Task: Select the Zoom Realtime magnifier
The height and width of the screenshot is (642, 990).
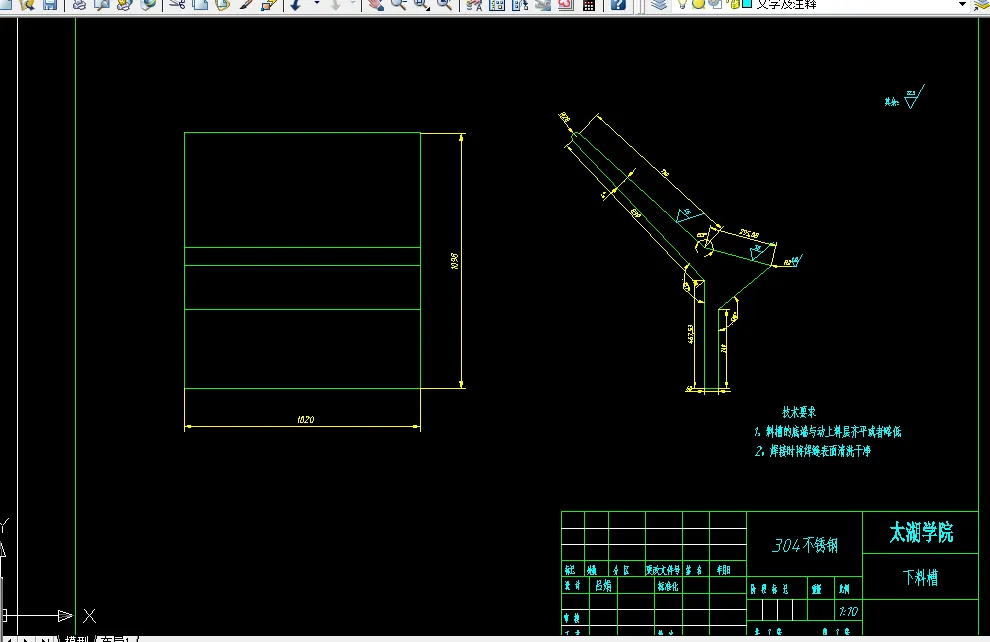Action: click(x=398, y=4)
